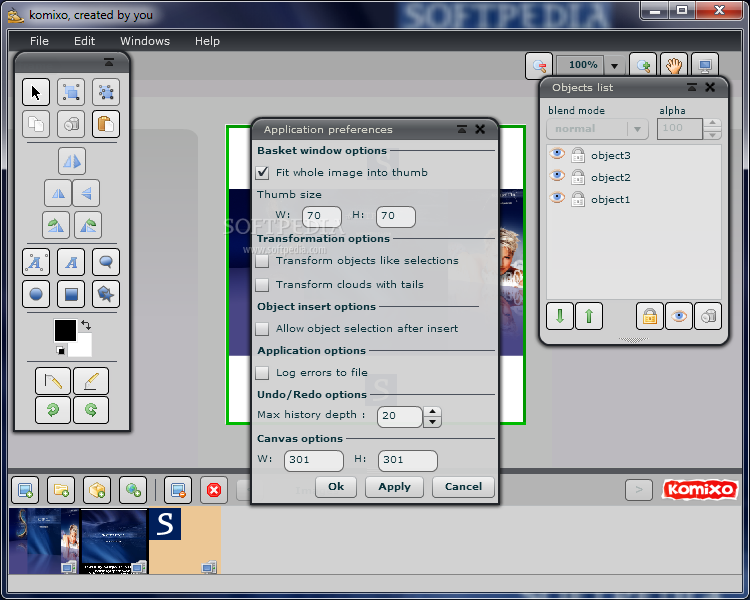Uncheck Fit whole image into thumb
This screenshot has width=750, height=600.
(x=262, y=173)
